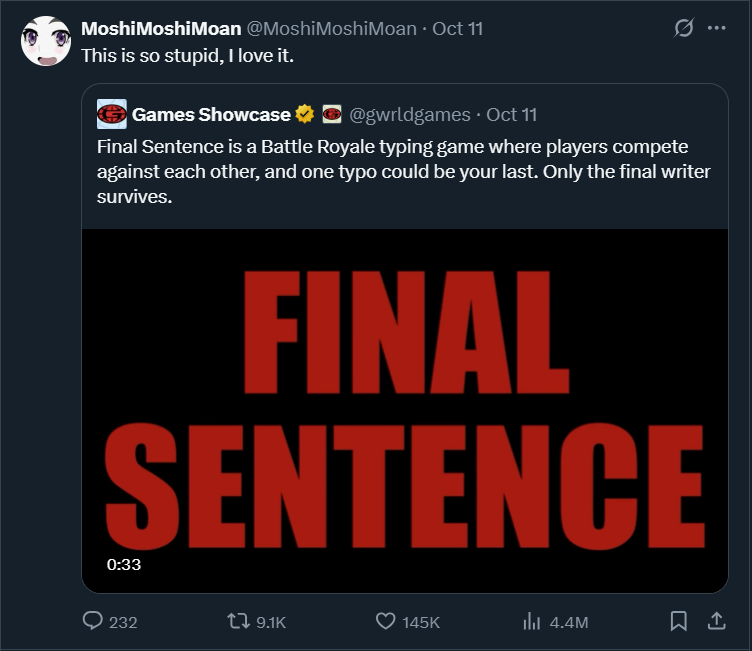View post analytics bar-chart icon
Image resolution: width=752 pixels, height=651 pixels.
(532, 622)
